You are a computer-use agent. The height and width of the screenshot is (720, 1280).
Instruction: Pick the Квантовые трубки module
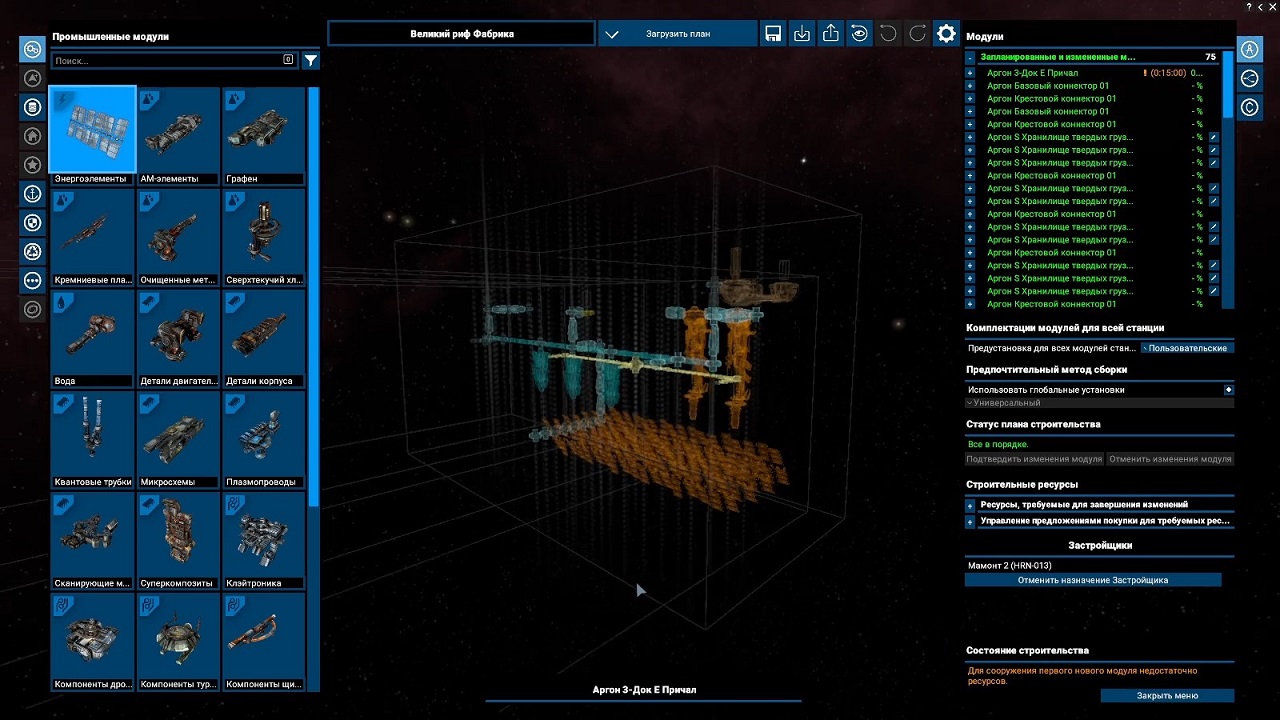point(93,439)
